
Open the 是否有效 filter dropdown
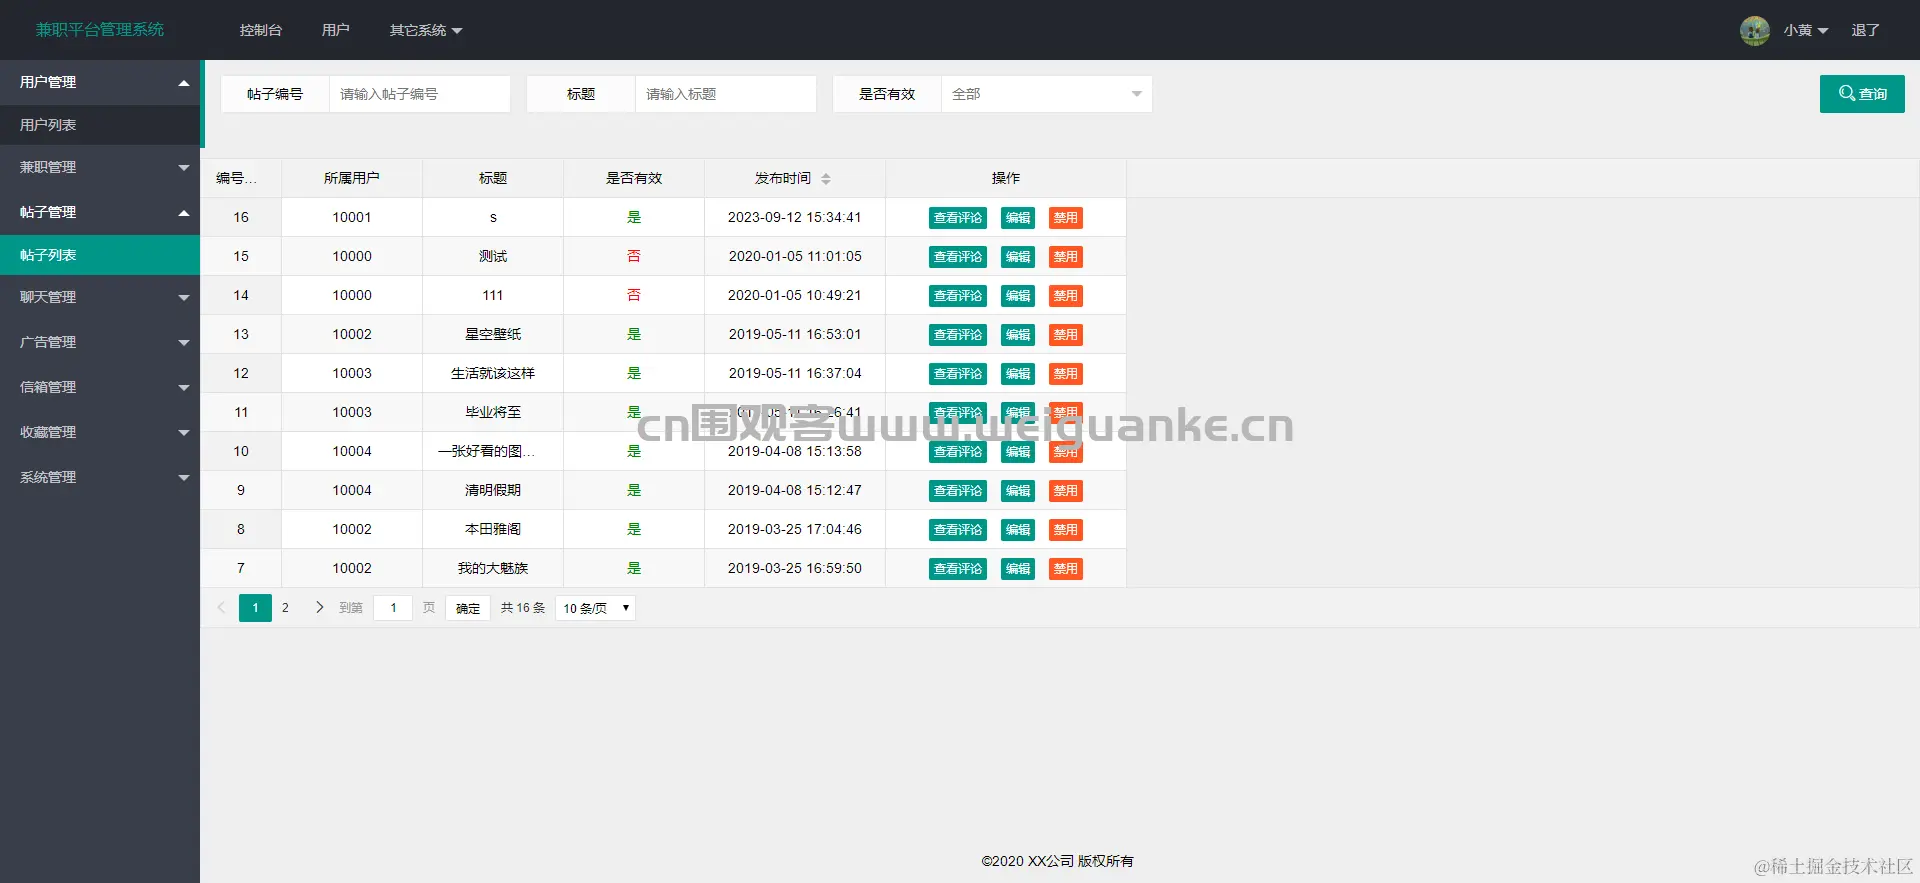1046,94
